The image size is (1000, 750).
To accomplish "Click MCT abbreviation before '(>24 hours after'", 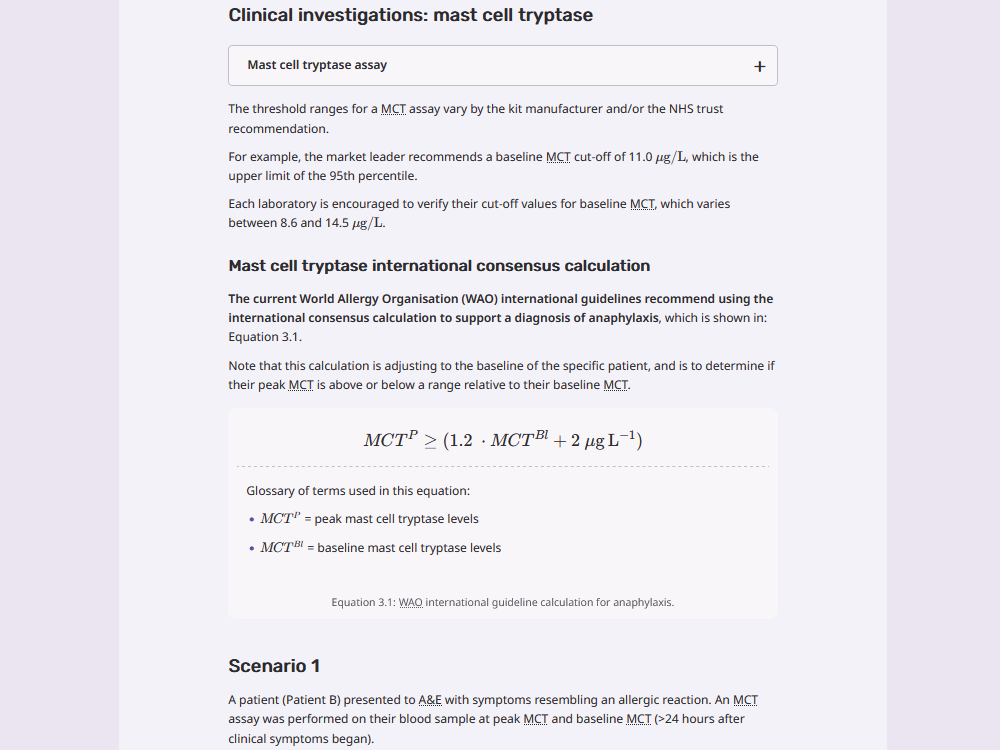I will (x=638, y=719).
